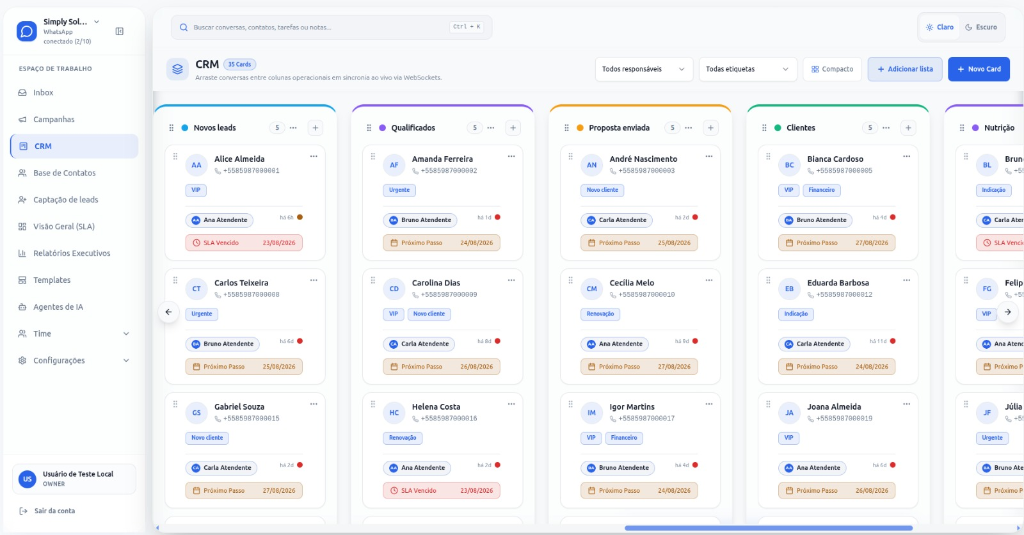The image size is (1024, 535).
Task: Add card to Novos leads column
Action: [315, 128]
